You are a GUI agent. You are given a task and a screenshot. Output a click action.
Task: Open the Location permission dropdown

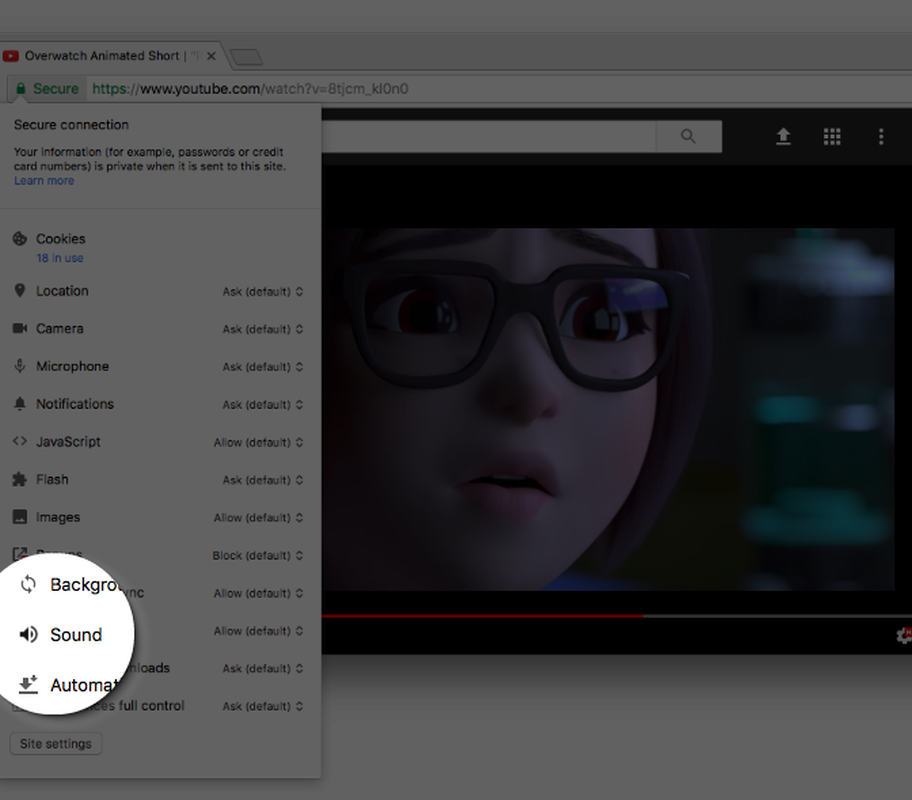pos(263,292)
